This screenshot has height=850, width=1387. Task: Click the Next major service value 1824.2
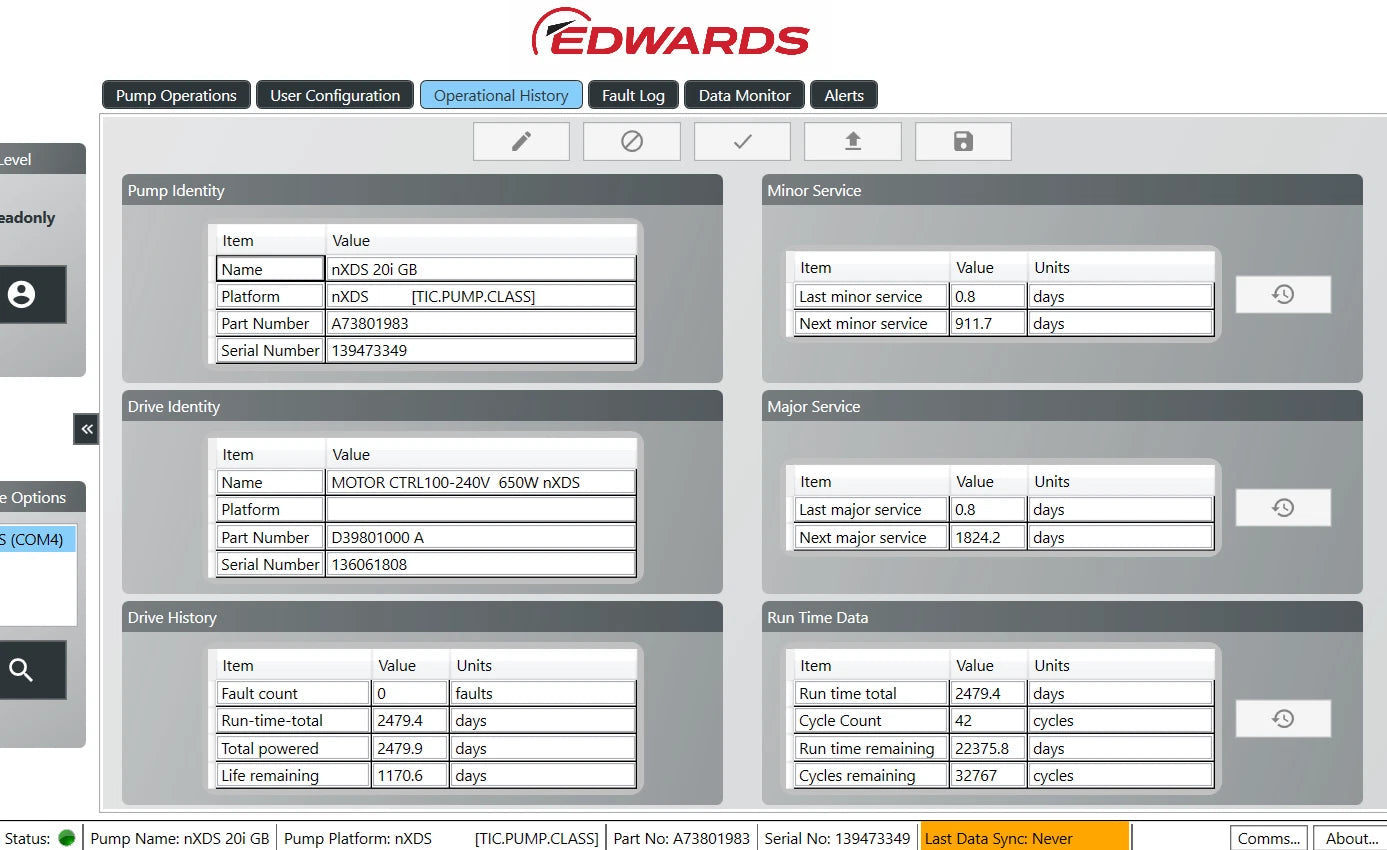click(988, 537)
